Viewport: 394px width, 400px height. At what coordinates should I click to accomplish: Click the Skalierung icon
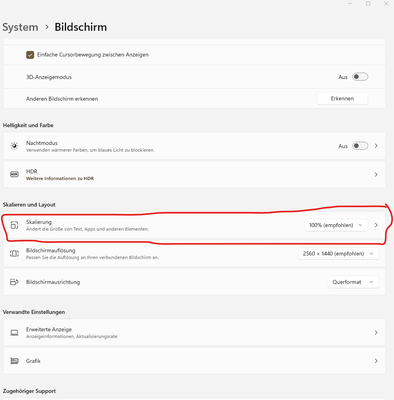tap(14, 225)
